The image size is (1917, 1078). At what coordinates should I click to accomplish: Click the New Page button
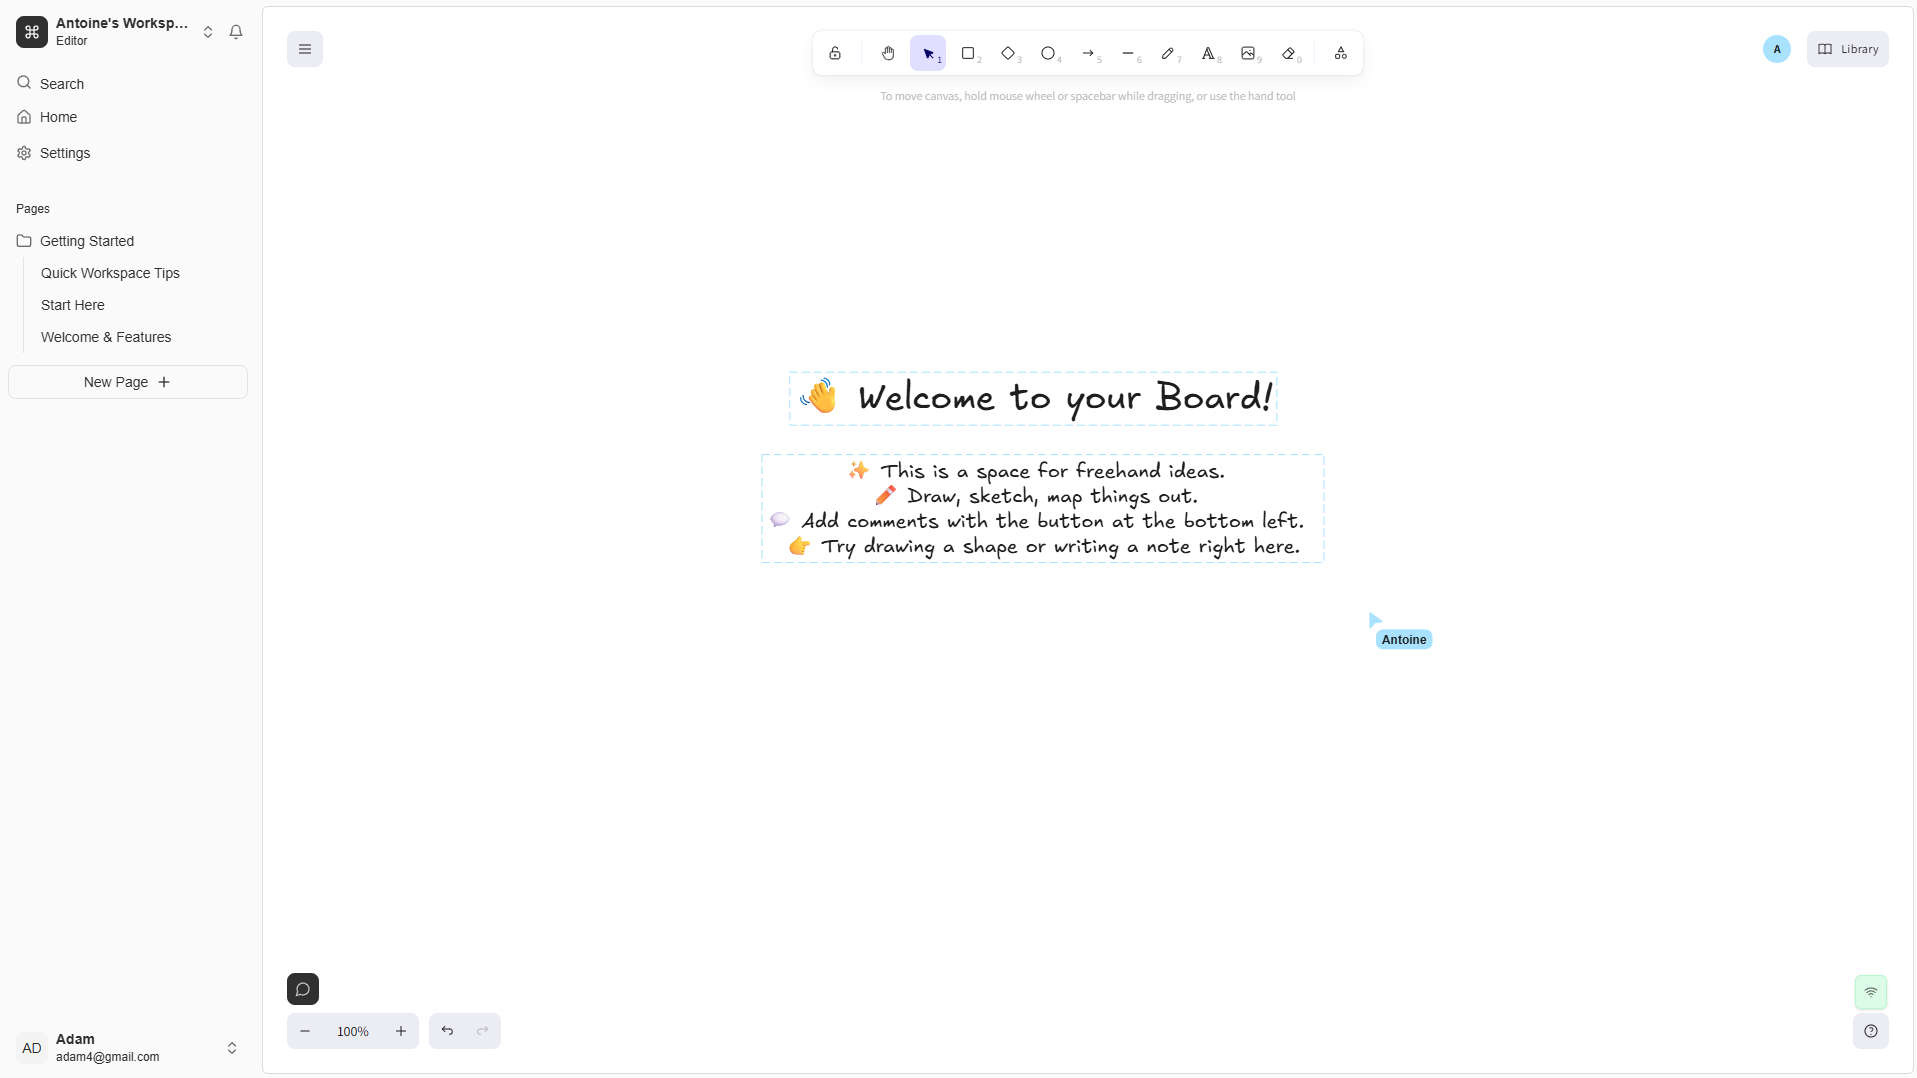[x=128, y=382]
